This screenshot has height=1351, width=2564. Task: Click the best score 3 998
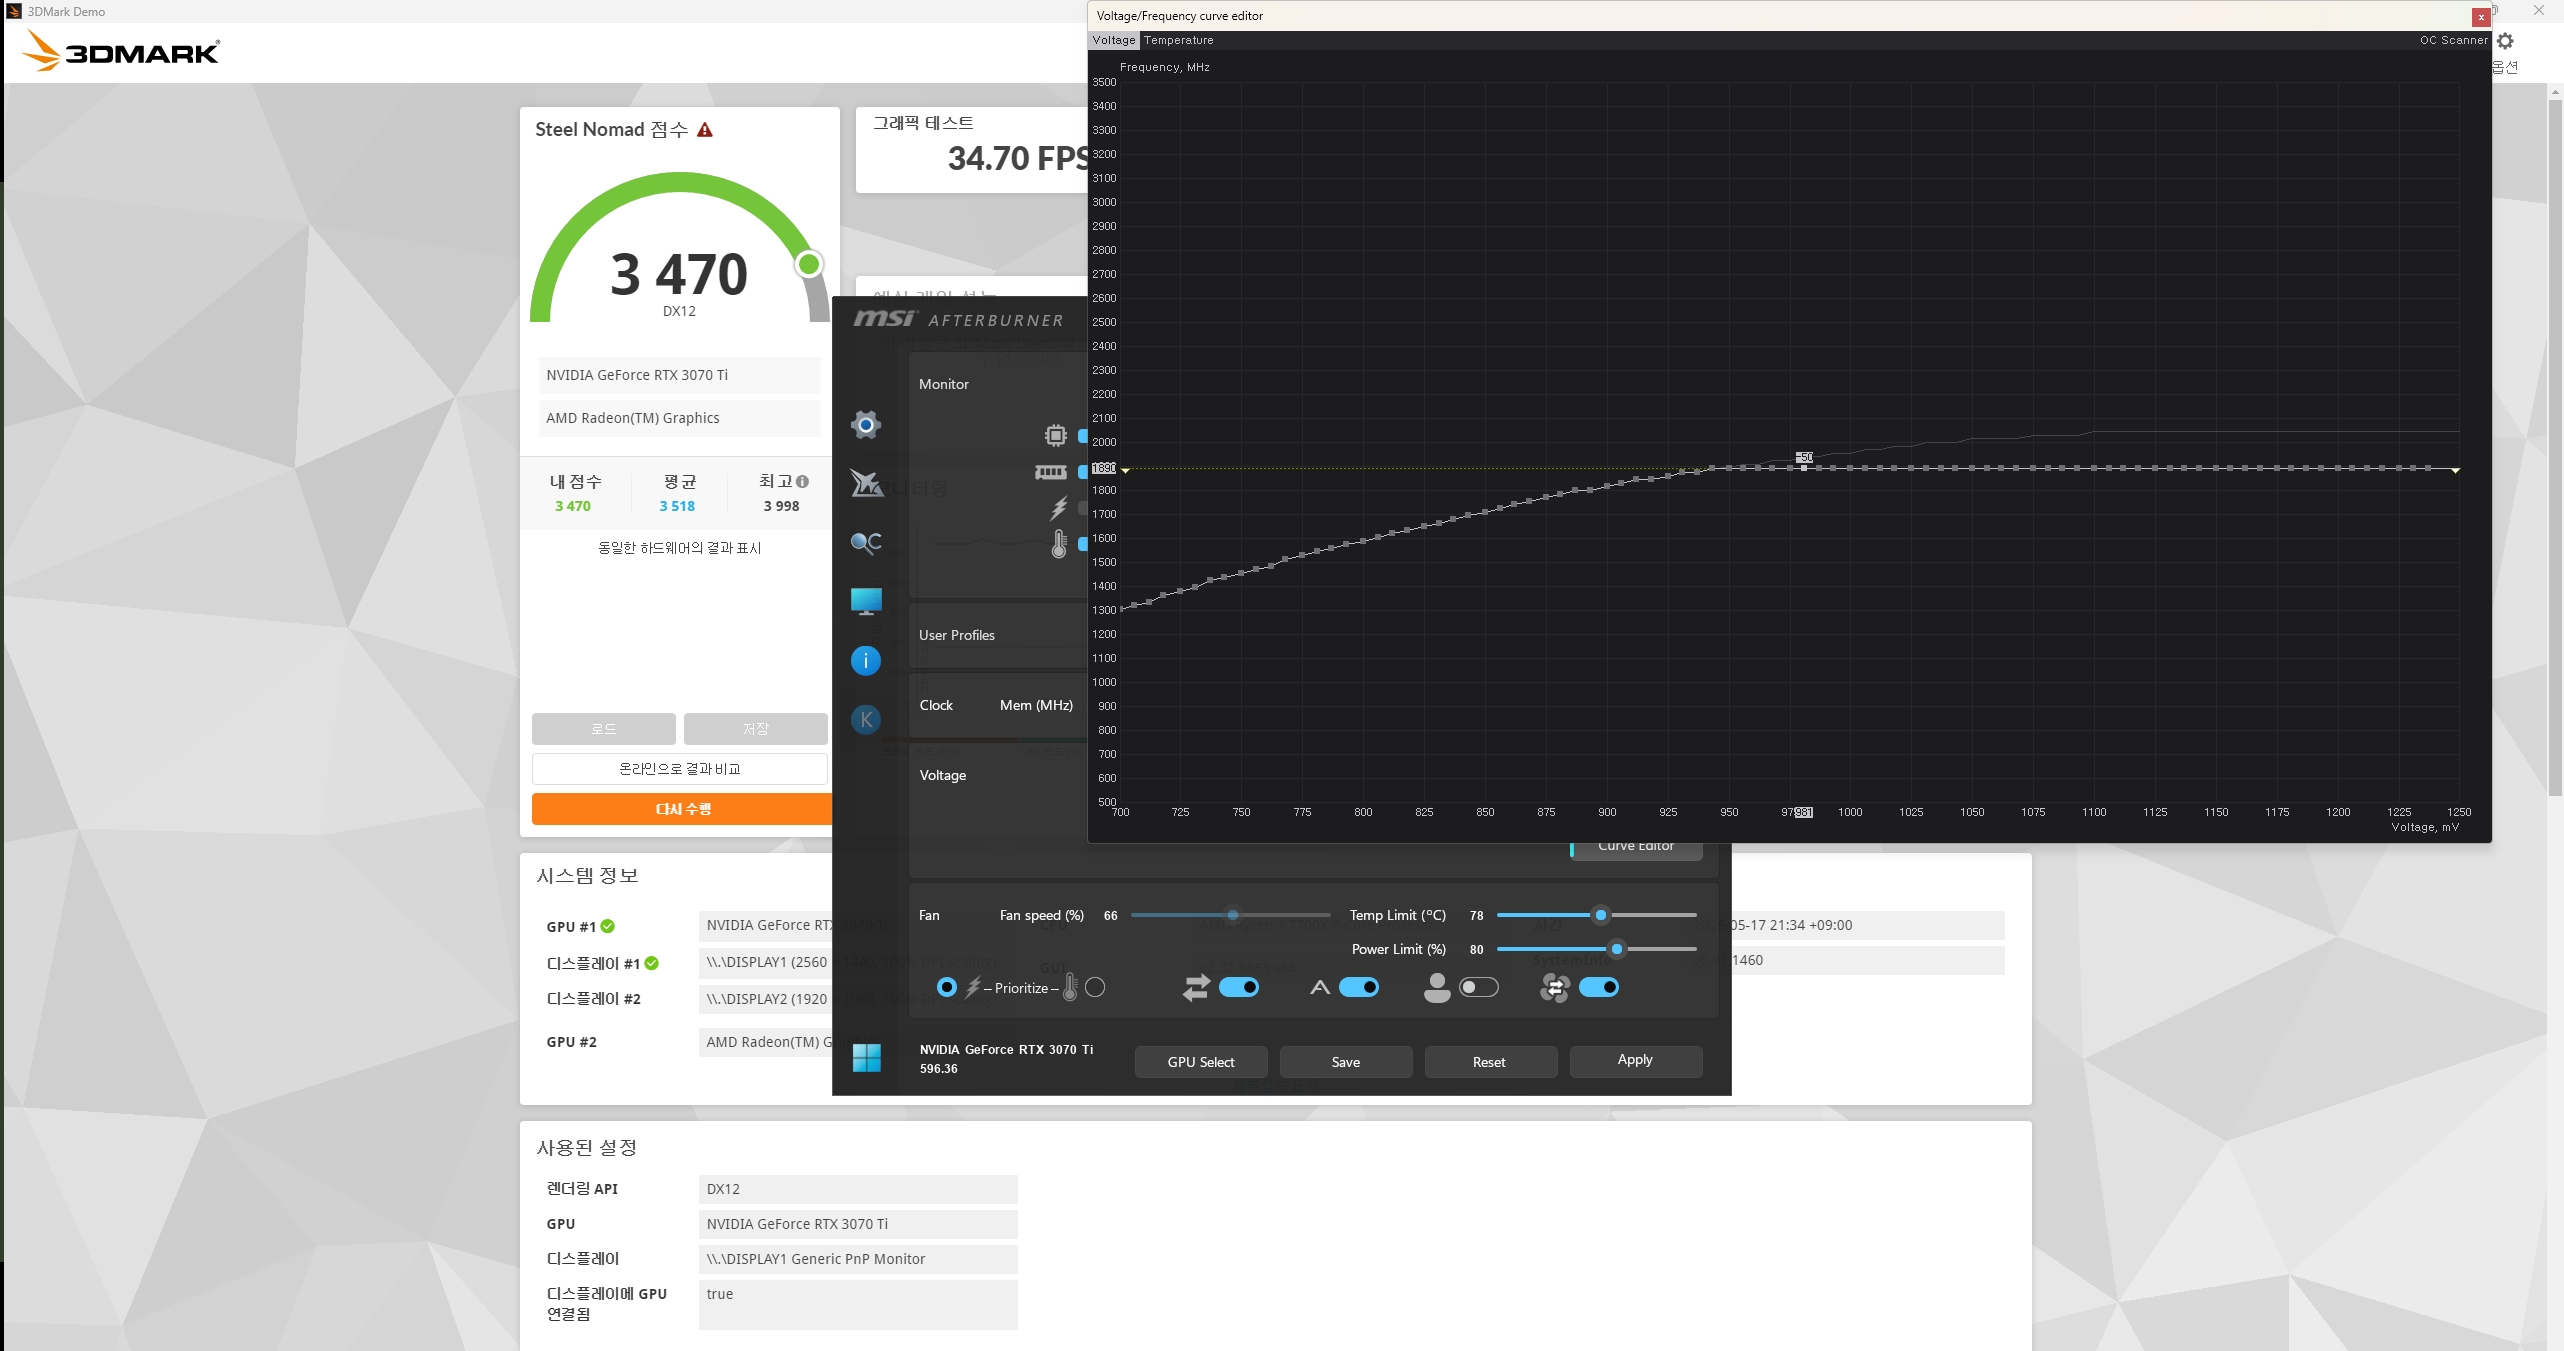(x=782, y=506)
